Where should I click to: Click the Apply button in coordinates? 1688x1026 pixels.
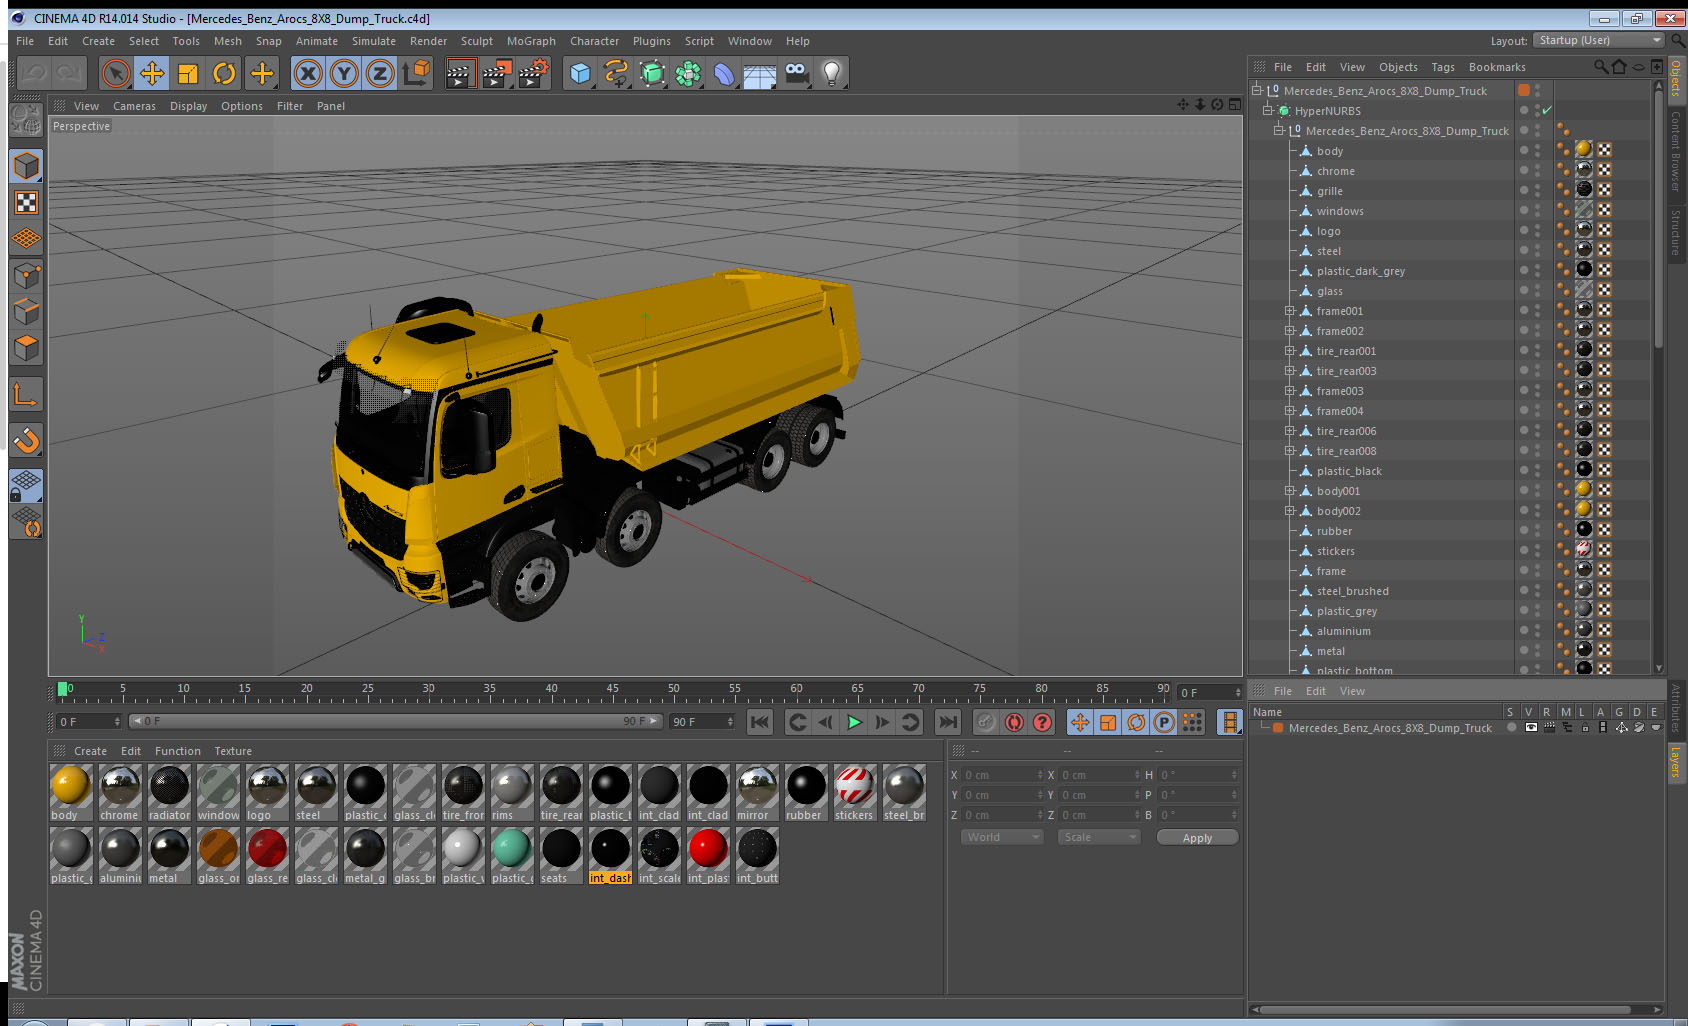point(1197,838)
